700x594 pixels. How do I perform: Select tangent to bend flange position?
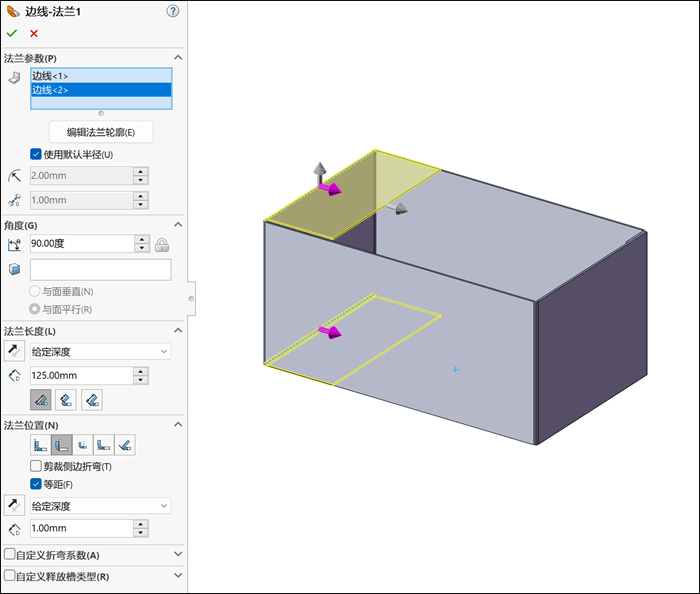click(125, 445)
